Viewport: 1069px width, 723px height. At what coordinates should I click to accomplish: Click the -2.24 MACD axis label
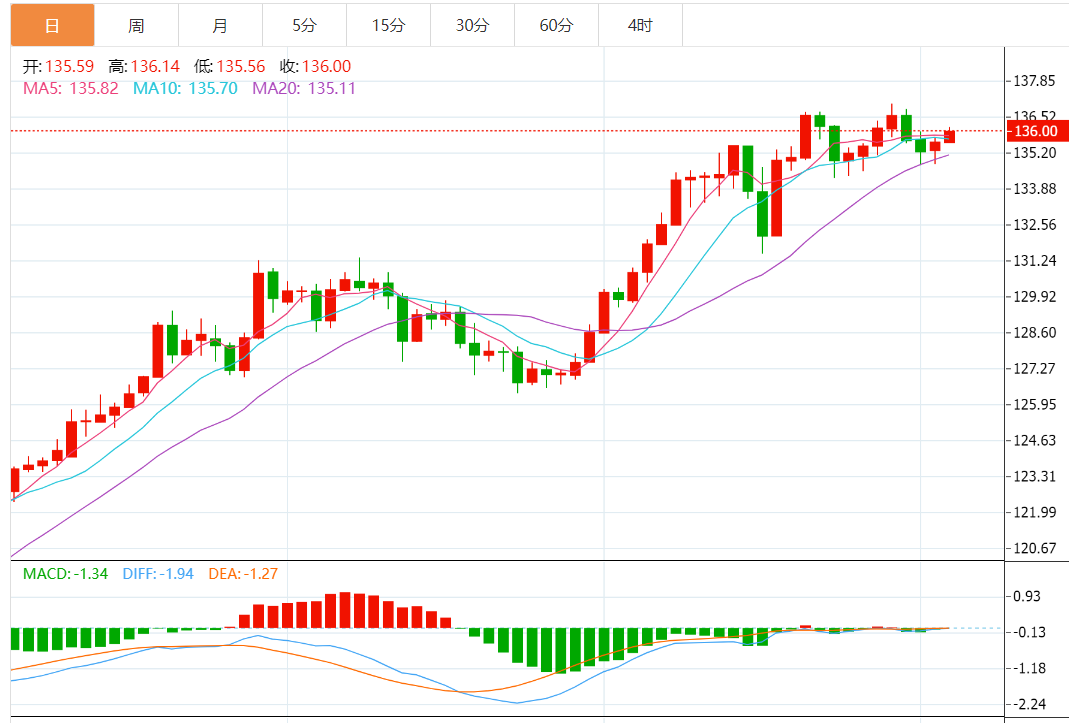pos(1029,705)
